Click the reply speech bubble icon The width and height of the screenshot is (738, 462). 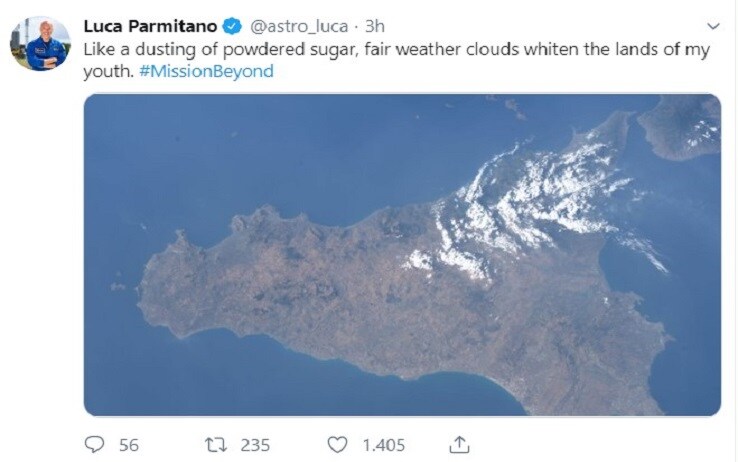(94, 445)
